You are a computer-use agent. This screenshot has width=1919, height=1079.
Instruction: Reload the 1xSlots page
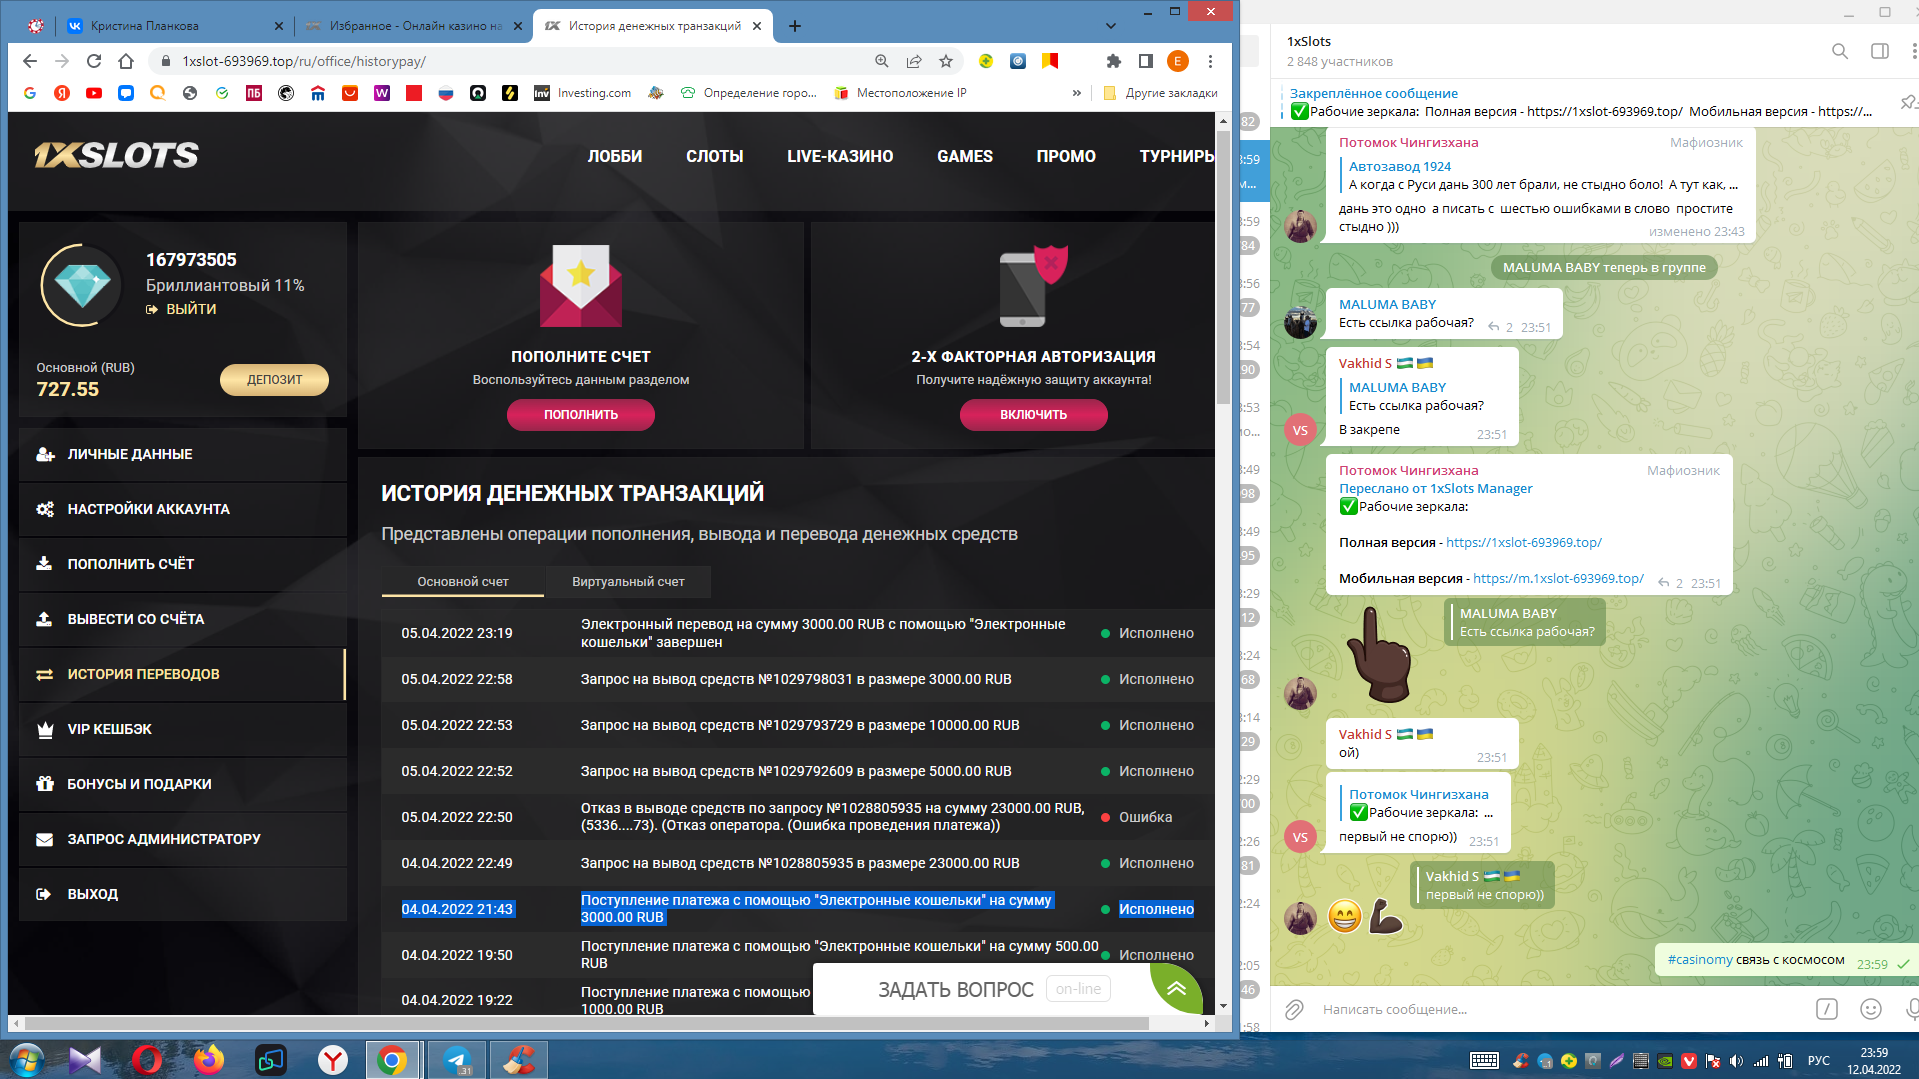click(x=94, y=61)
